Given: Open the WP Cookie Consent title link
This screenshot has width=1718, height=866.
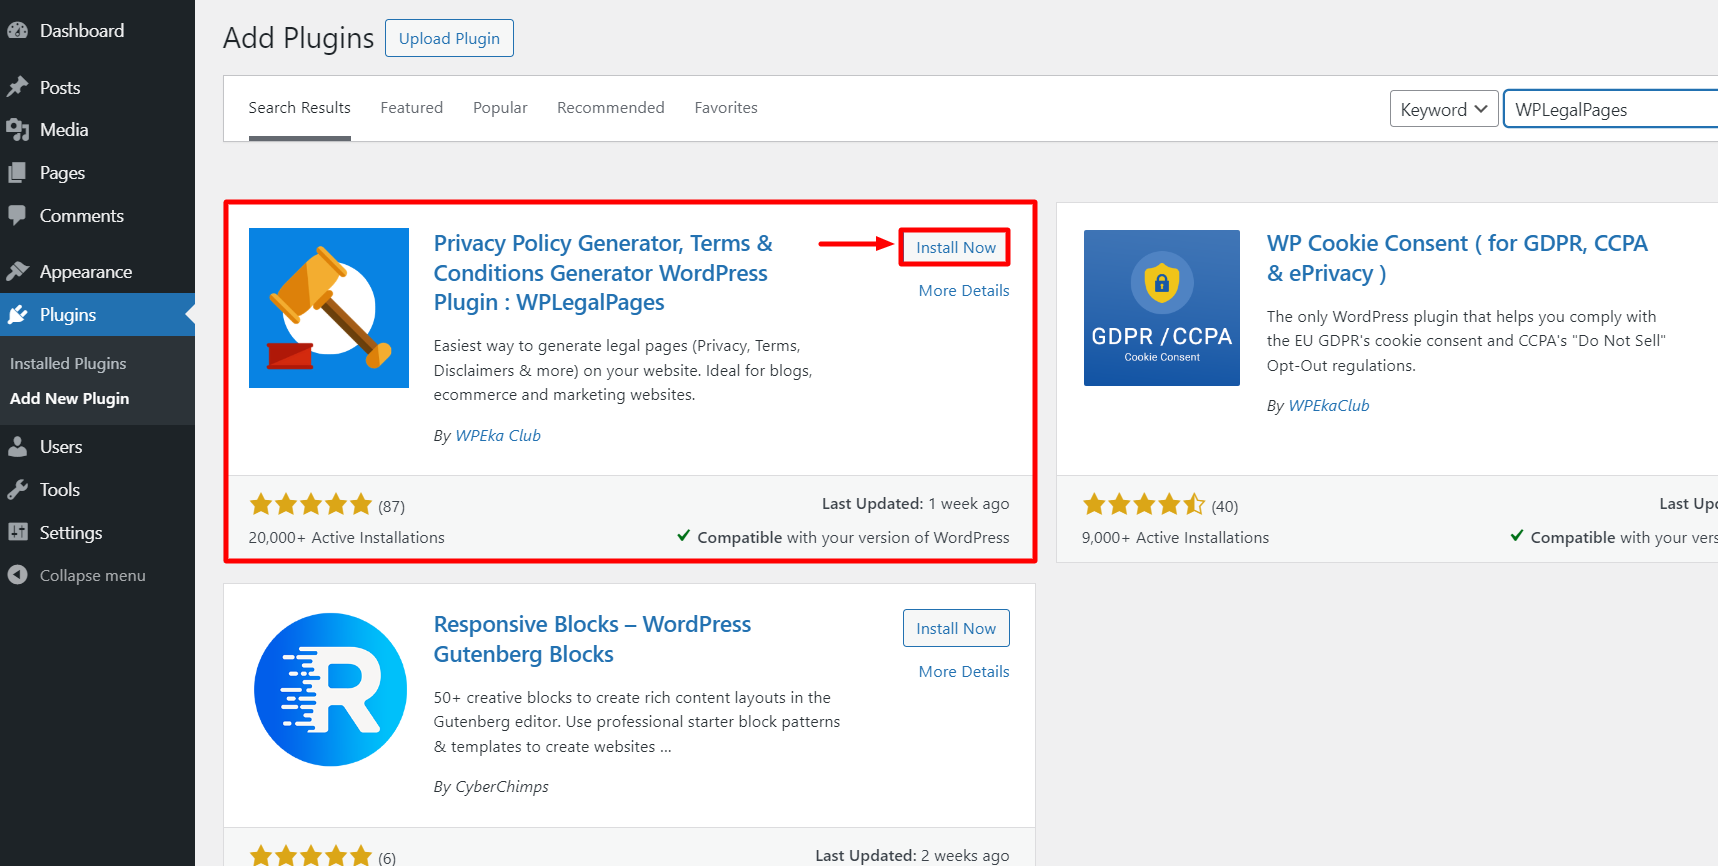Looking at the screenshot, I should tap(1457, 258).
